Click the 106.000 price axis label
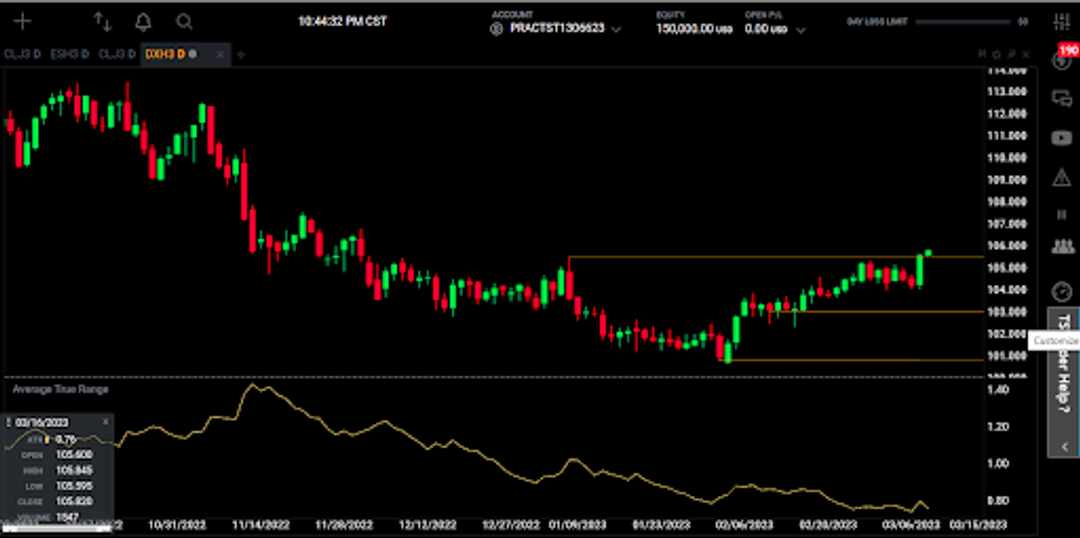This screenshot has height=538, width=1080. 1008,246
